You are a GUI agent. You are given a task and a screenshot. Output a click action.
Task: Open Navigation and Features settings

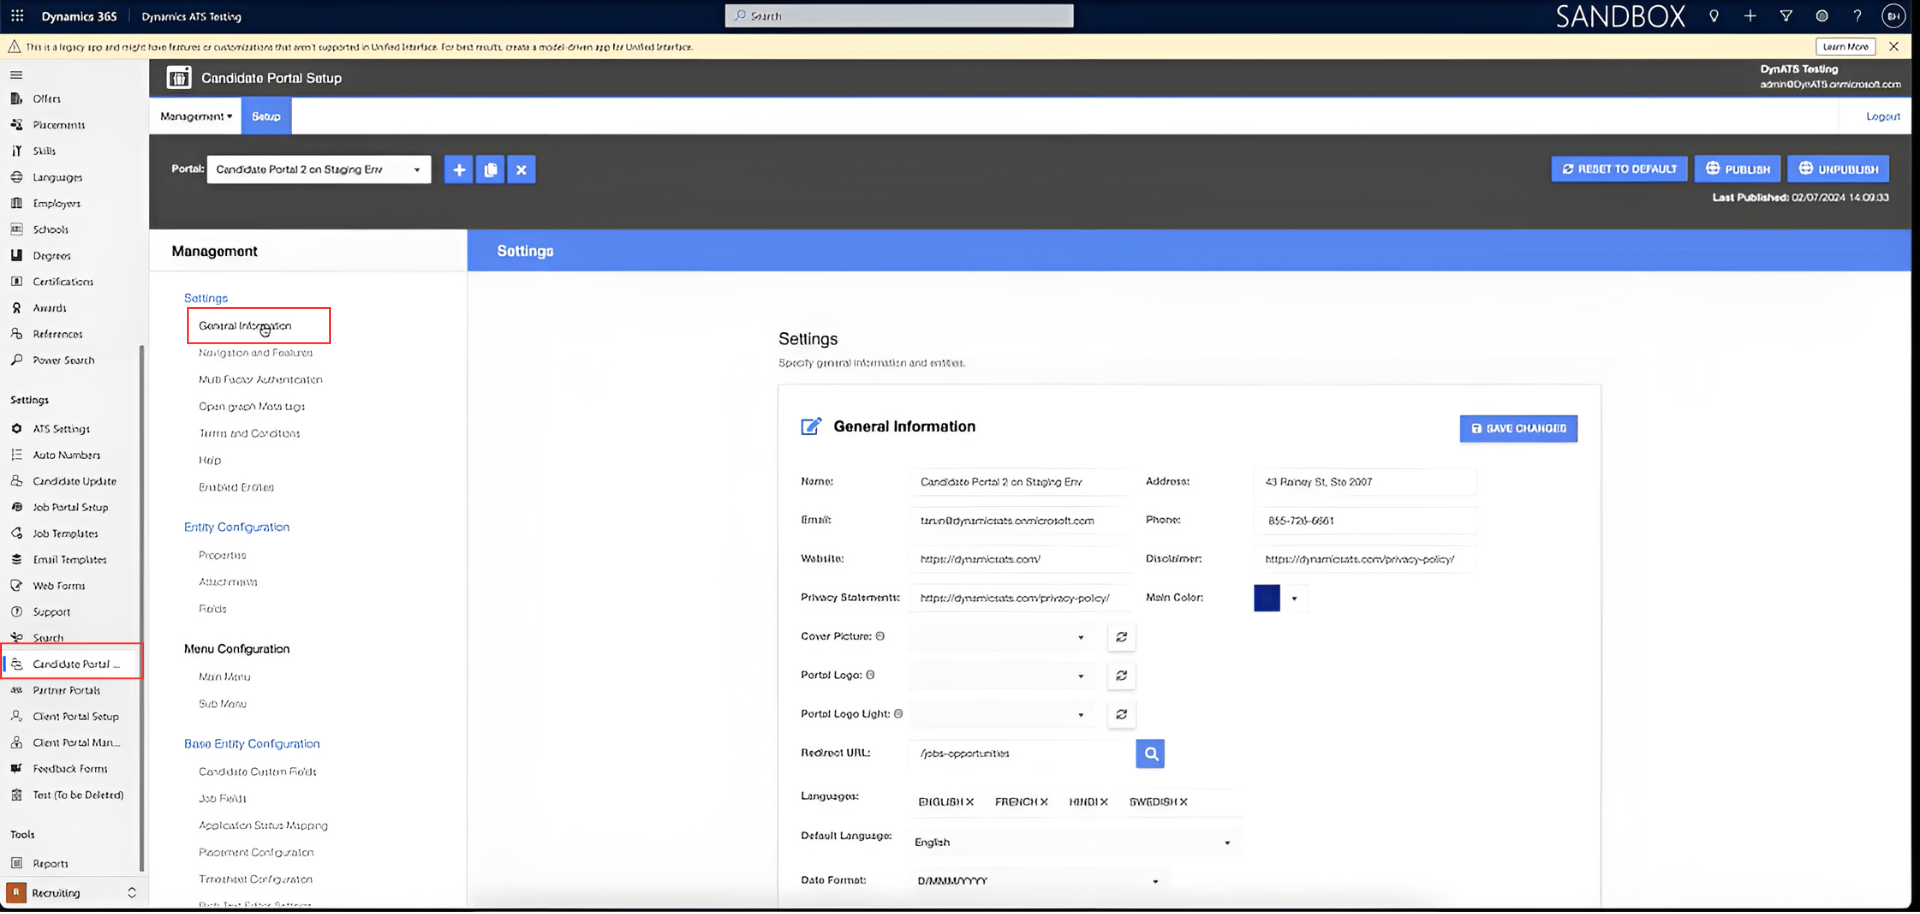tap(255, 354)
